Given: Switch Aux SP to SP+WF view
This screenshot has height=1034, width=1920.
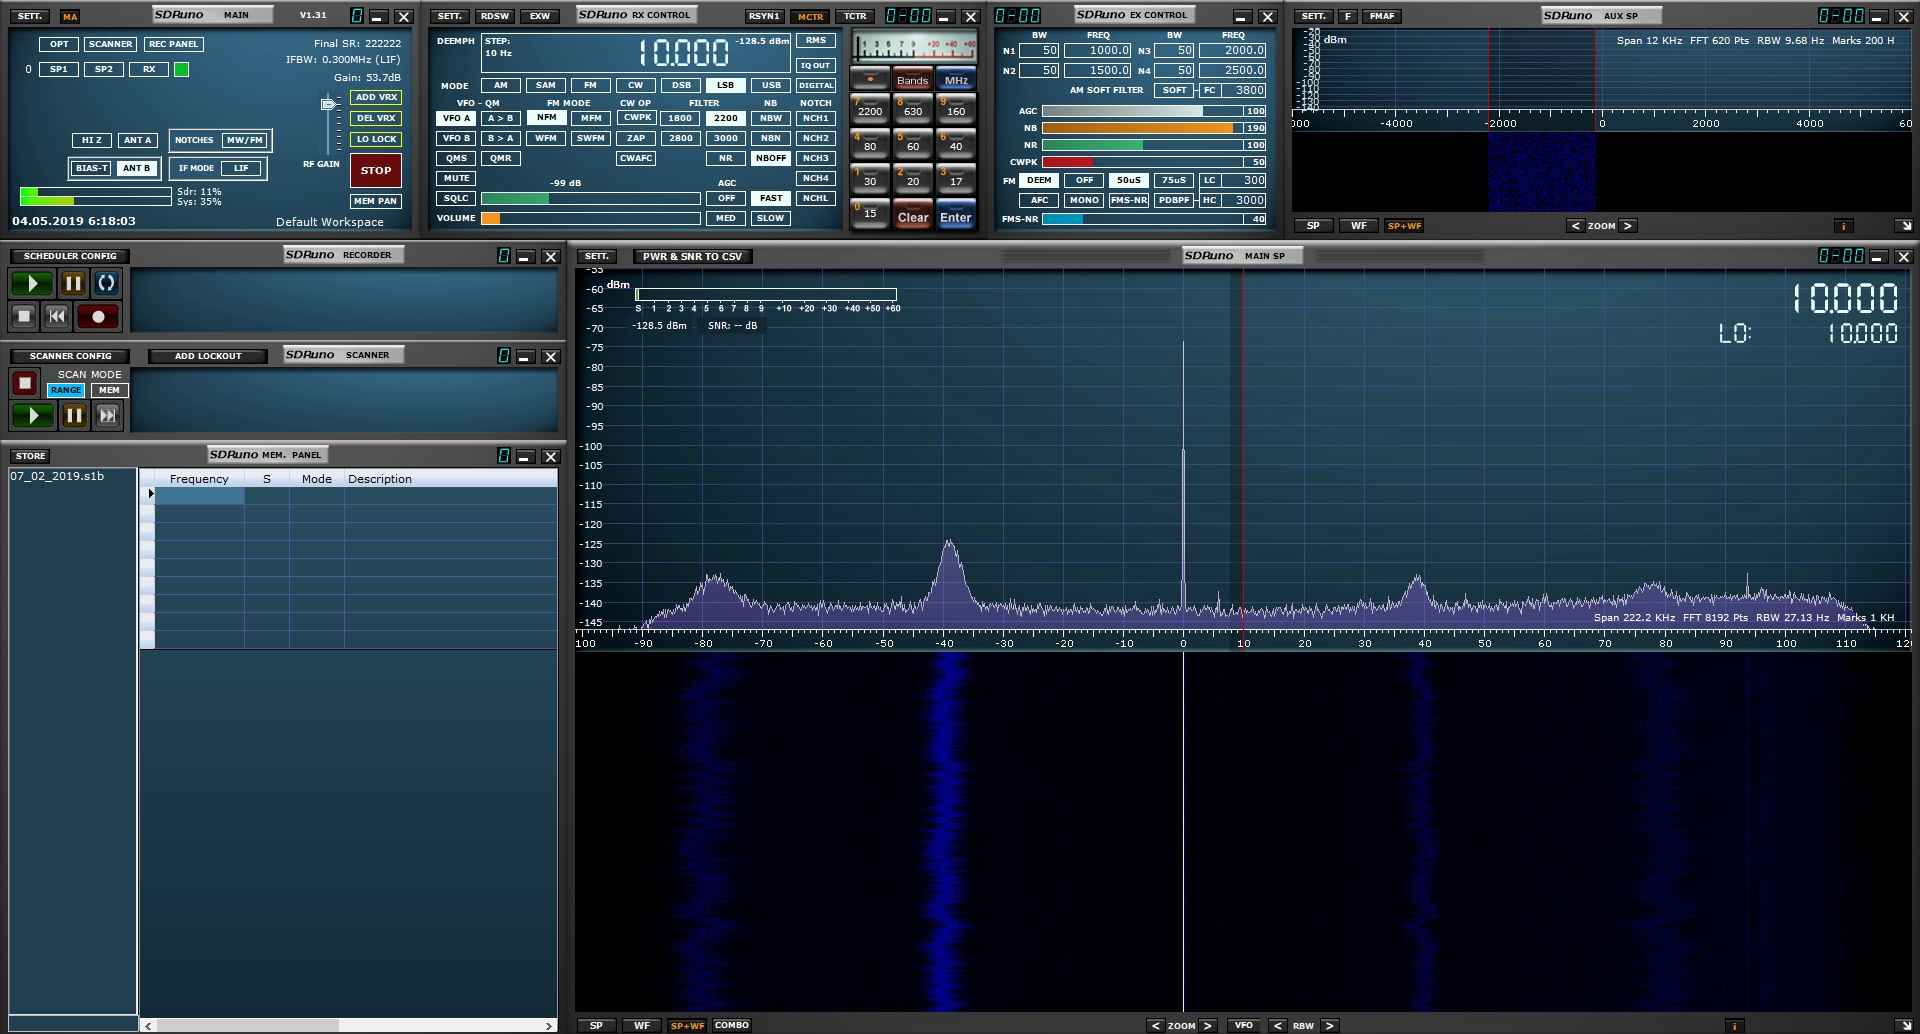Looking at the screenshot, I should click(1404, 226).
